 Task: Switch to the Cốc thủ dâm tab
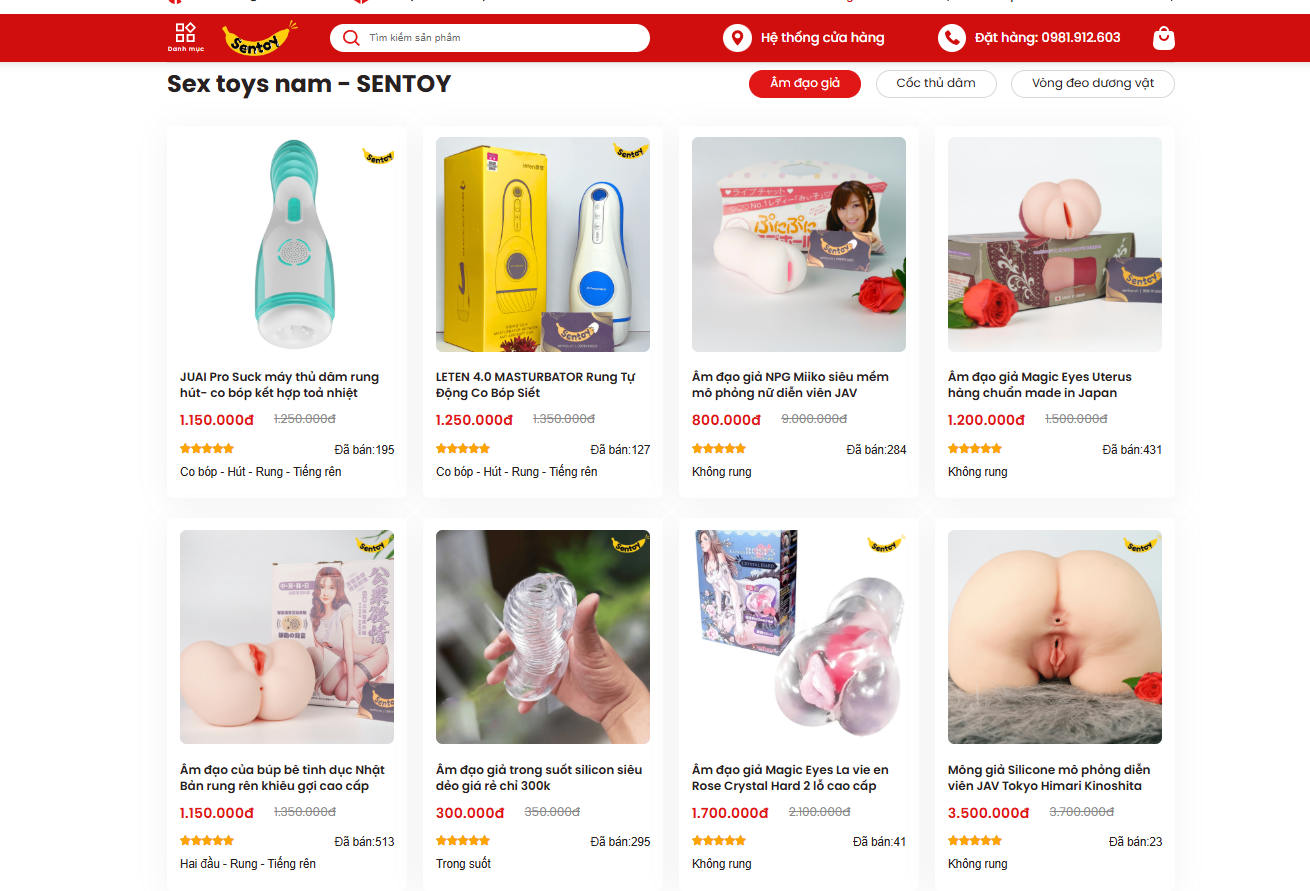point(936,84)
